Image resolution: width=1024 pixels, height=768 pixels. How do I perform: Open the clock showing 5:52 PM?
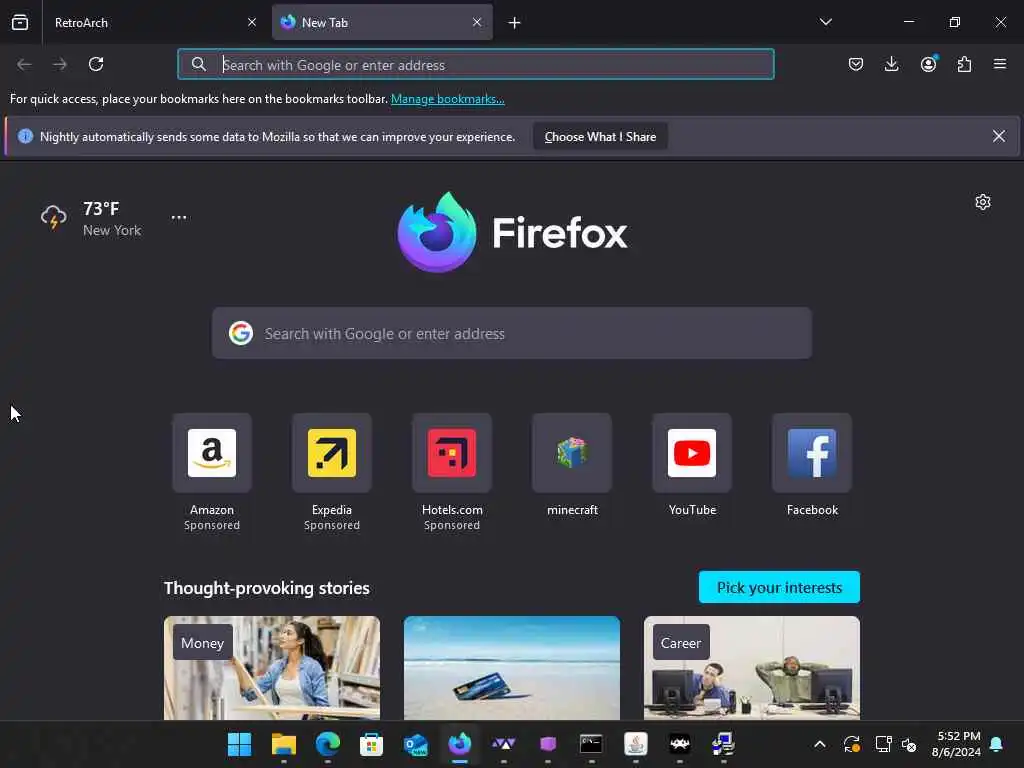(957, 744)
